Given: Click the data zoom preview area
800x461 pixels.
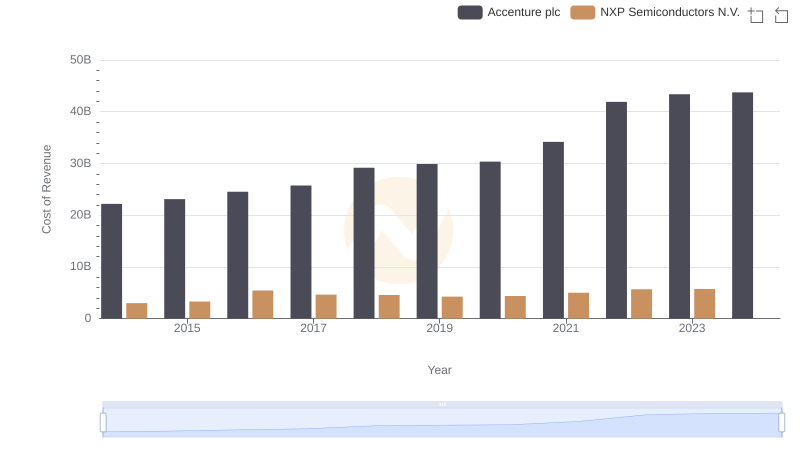Looking at the screenshot, I should click(442, 423).
